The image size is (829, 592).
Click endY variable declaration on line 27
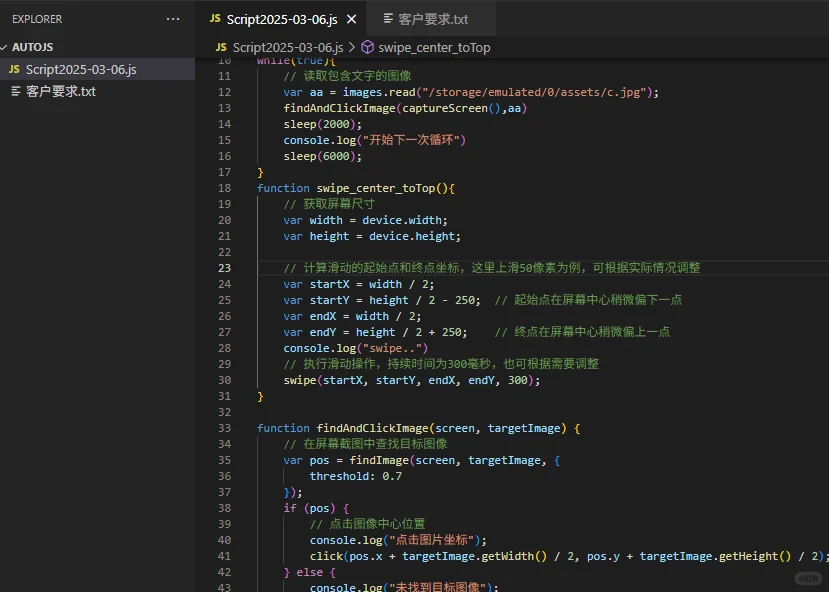[375, 332]
